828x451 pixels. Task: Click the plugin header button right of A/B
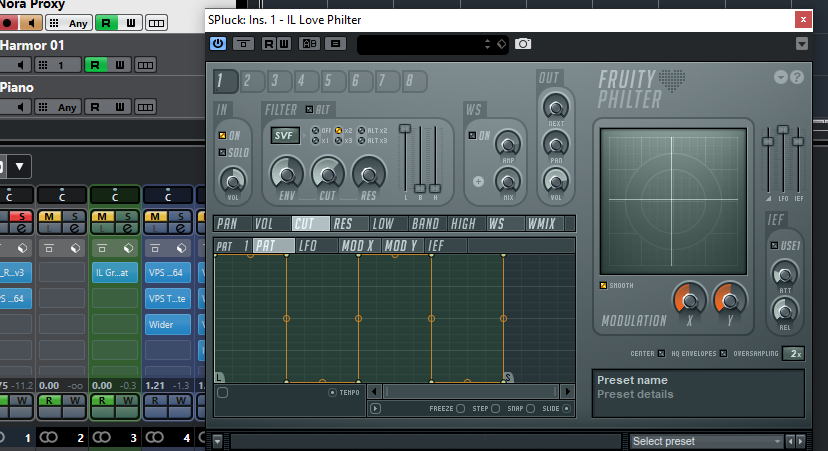335,43
